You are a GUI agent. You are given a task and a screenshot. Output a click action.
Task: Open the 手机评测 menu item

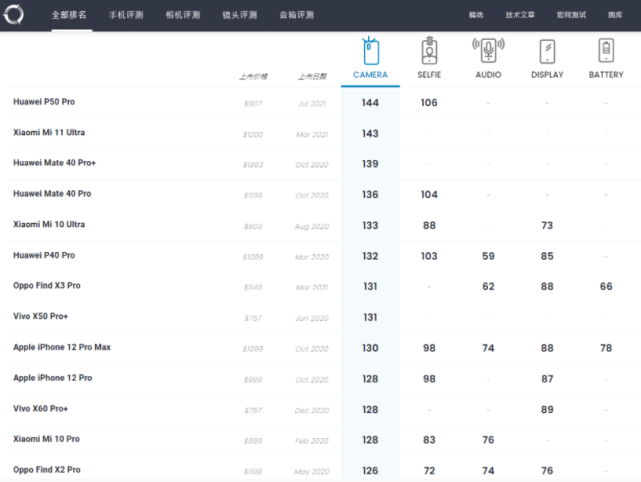[126, 15]
